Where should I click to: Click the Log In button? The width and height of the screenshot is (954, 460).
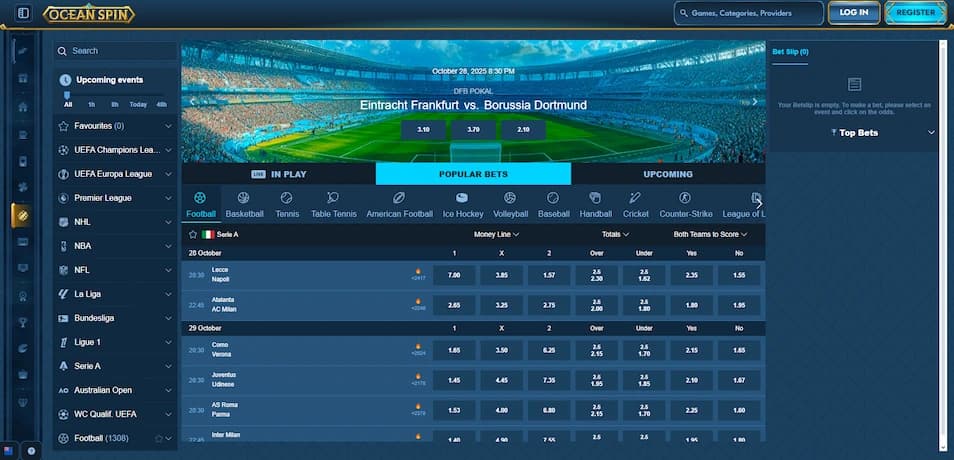tap(854, 13)
